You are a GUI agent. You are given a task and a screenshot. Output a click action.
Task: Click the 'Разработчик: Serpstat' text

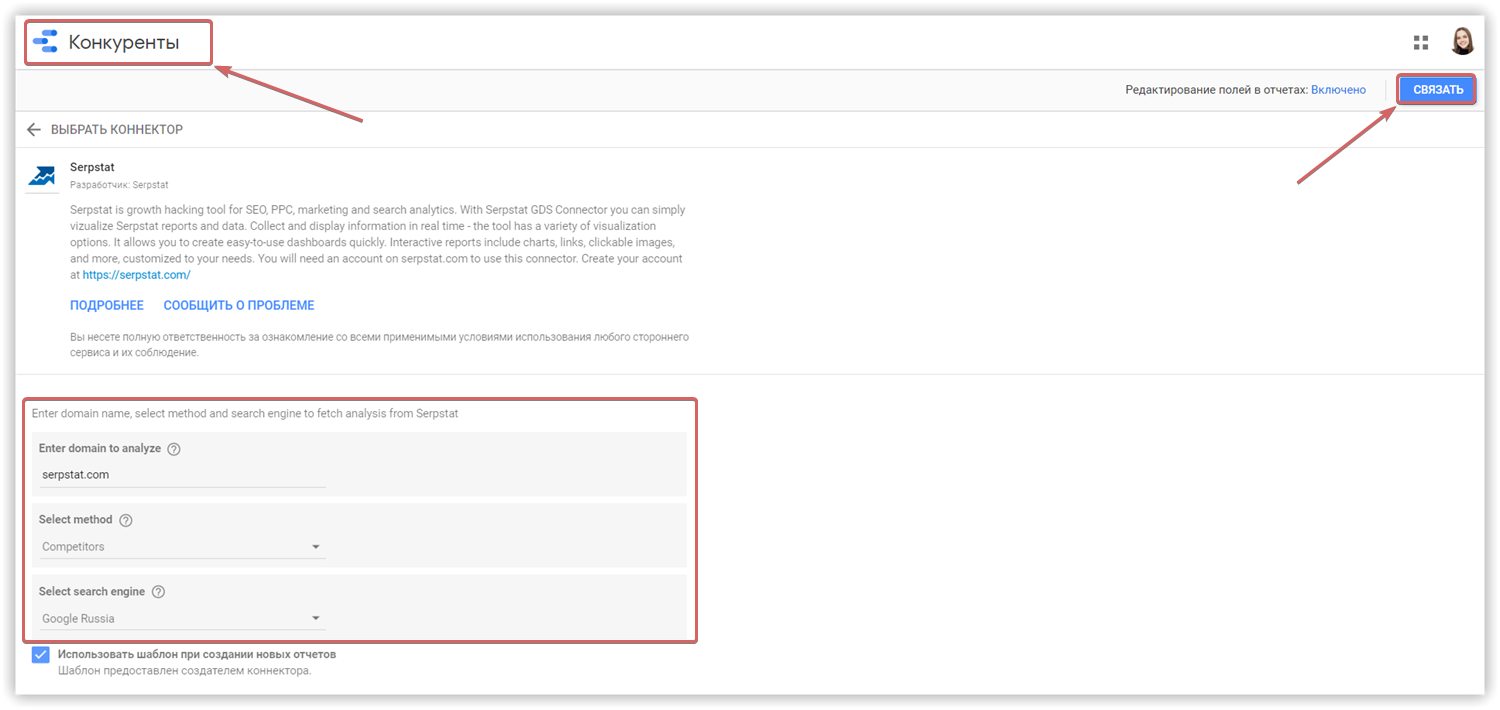pyautogui.click(x=119, y=185)
